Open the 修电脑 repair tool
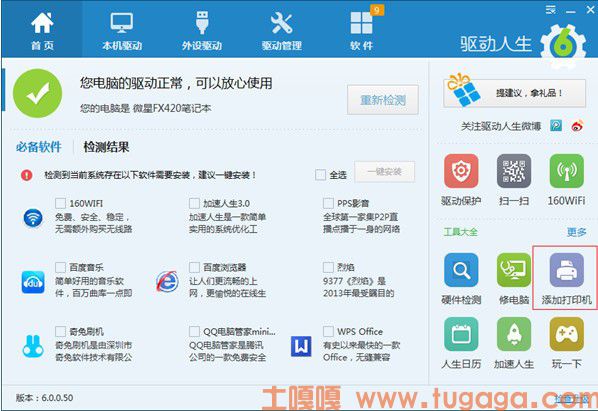The height and width of the screenshot is (411, 598). [x=514, y=270]
